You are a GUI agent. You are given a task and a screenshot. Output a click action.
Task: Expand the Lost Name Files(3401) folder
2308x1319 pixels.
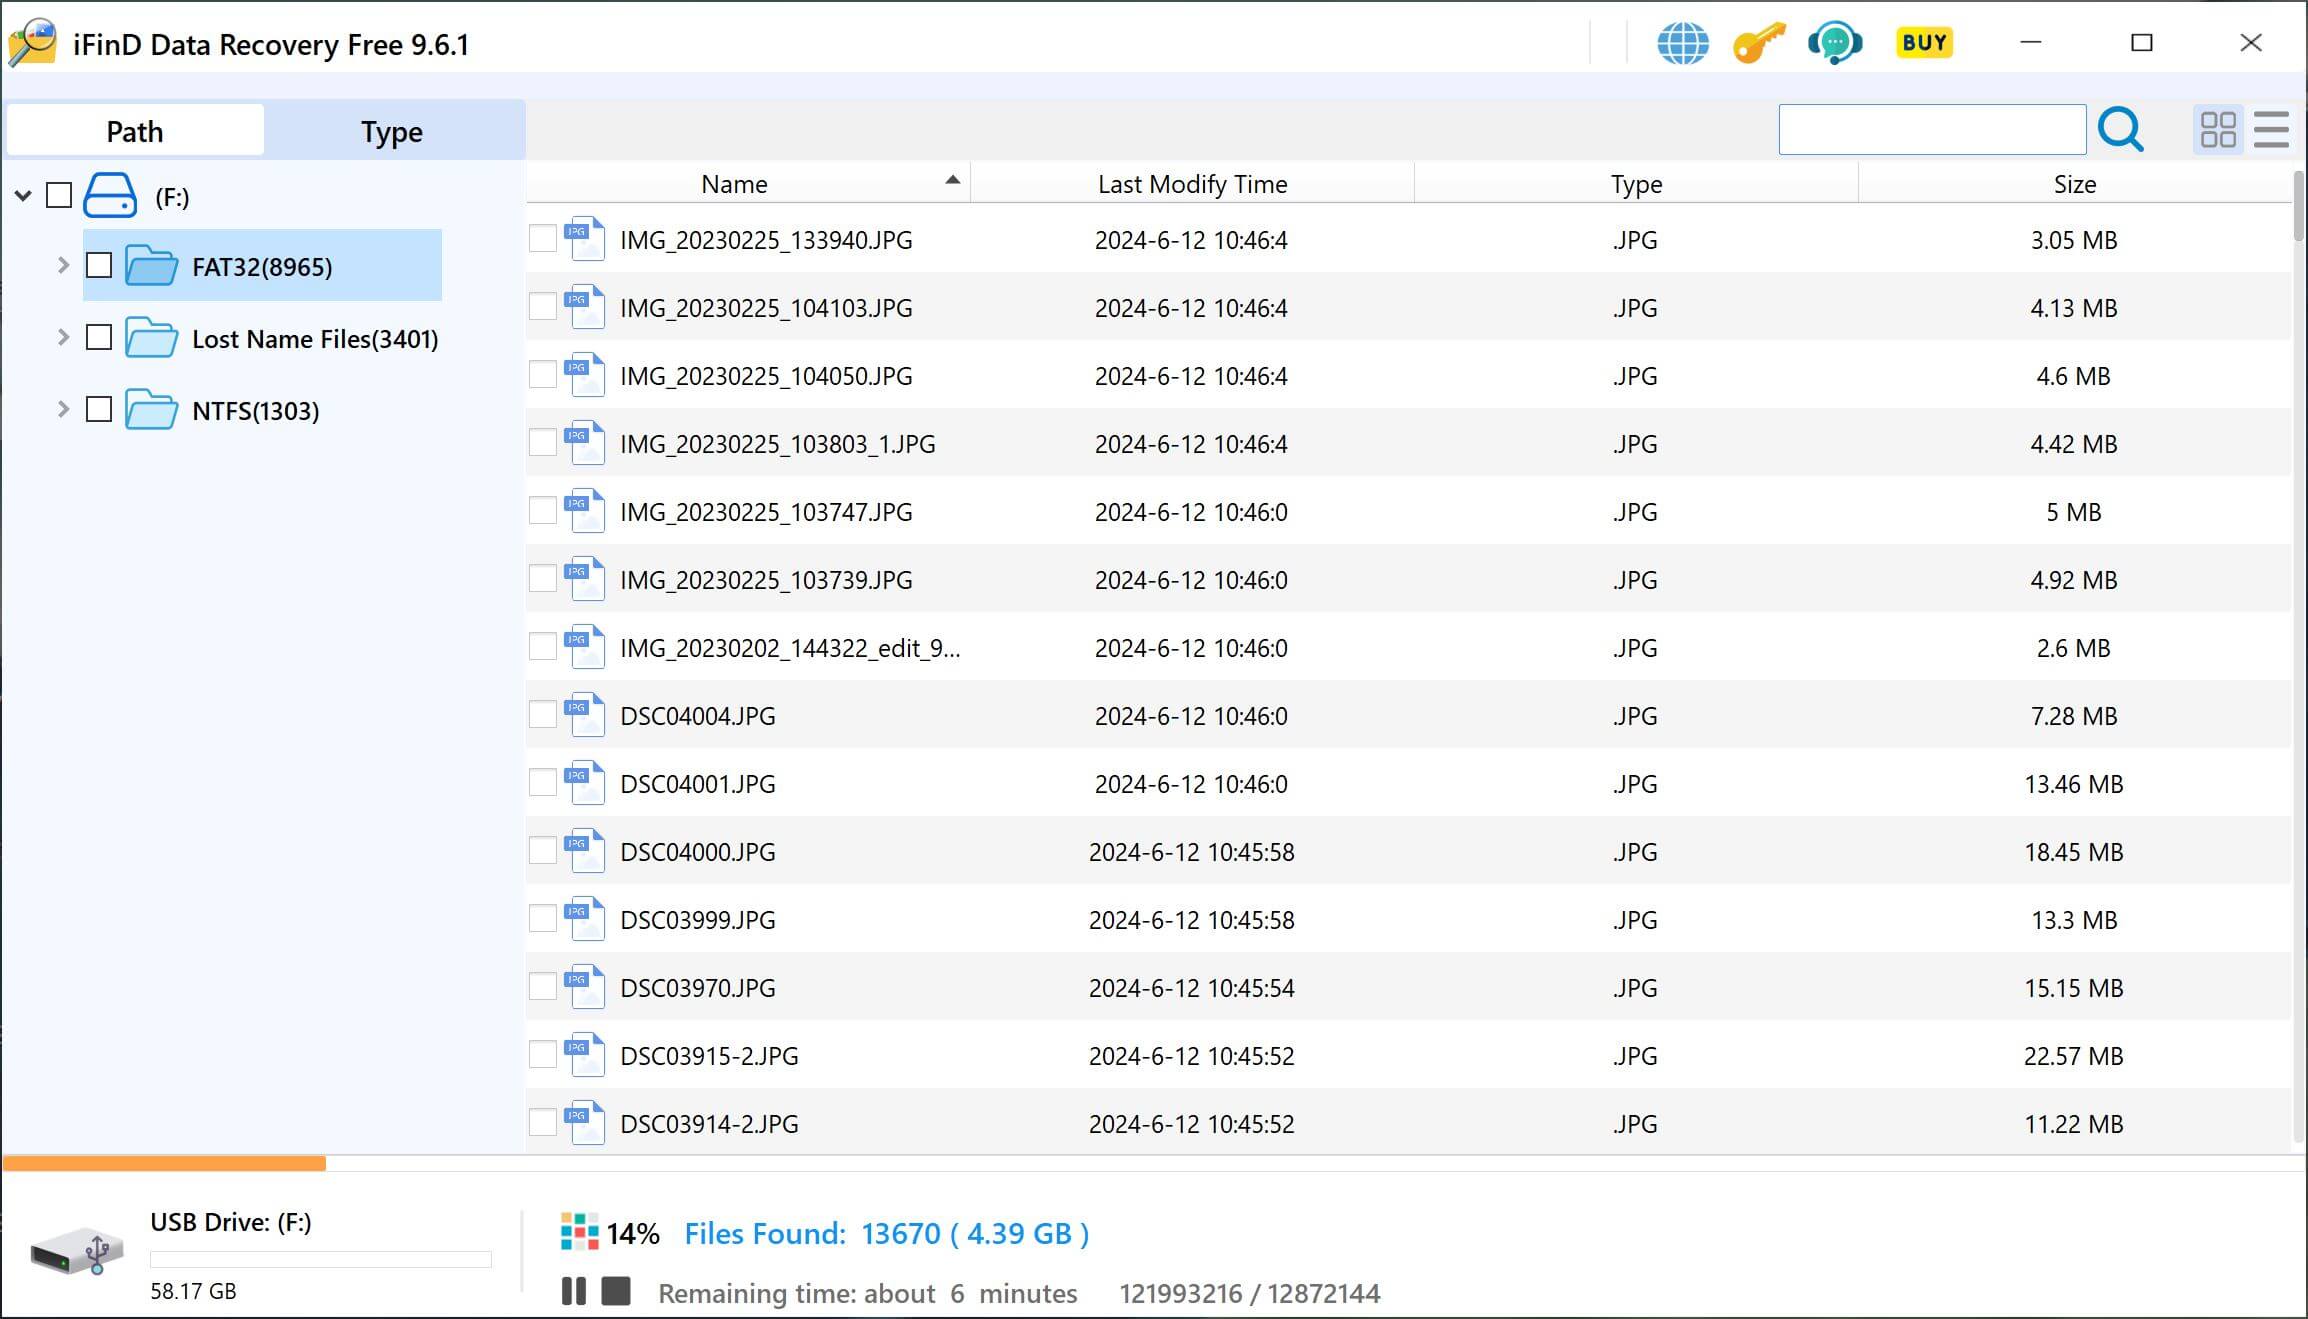63,337
